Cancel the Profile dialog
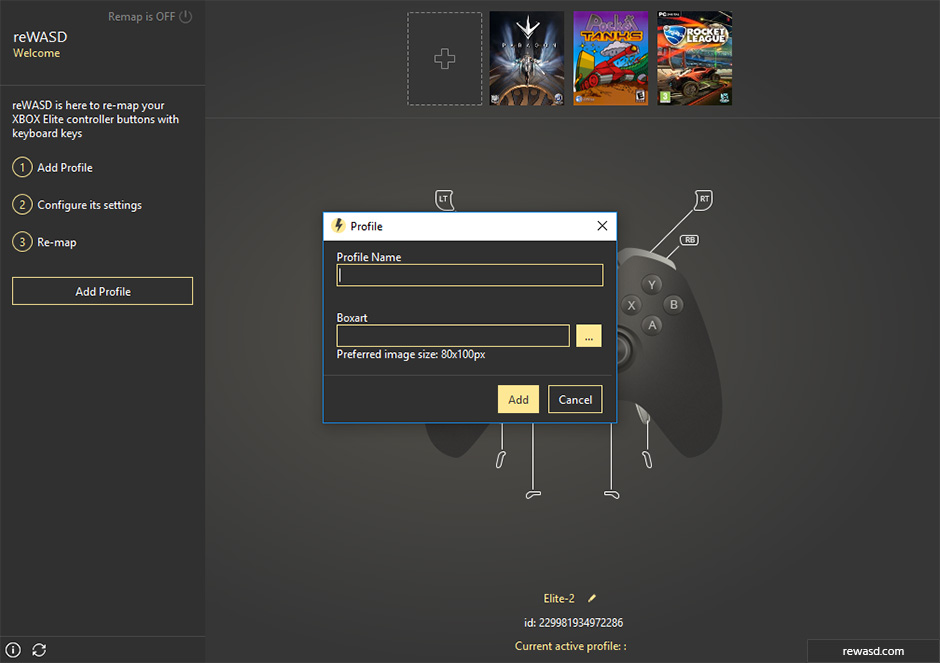The width and height of the screenshot is (940, 663). 575,399
